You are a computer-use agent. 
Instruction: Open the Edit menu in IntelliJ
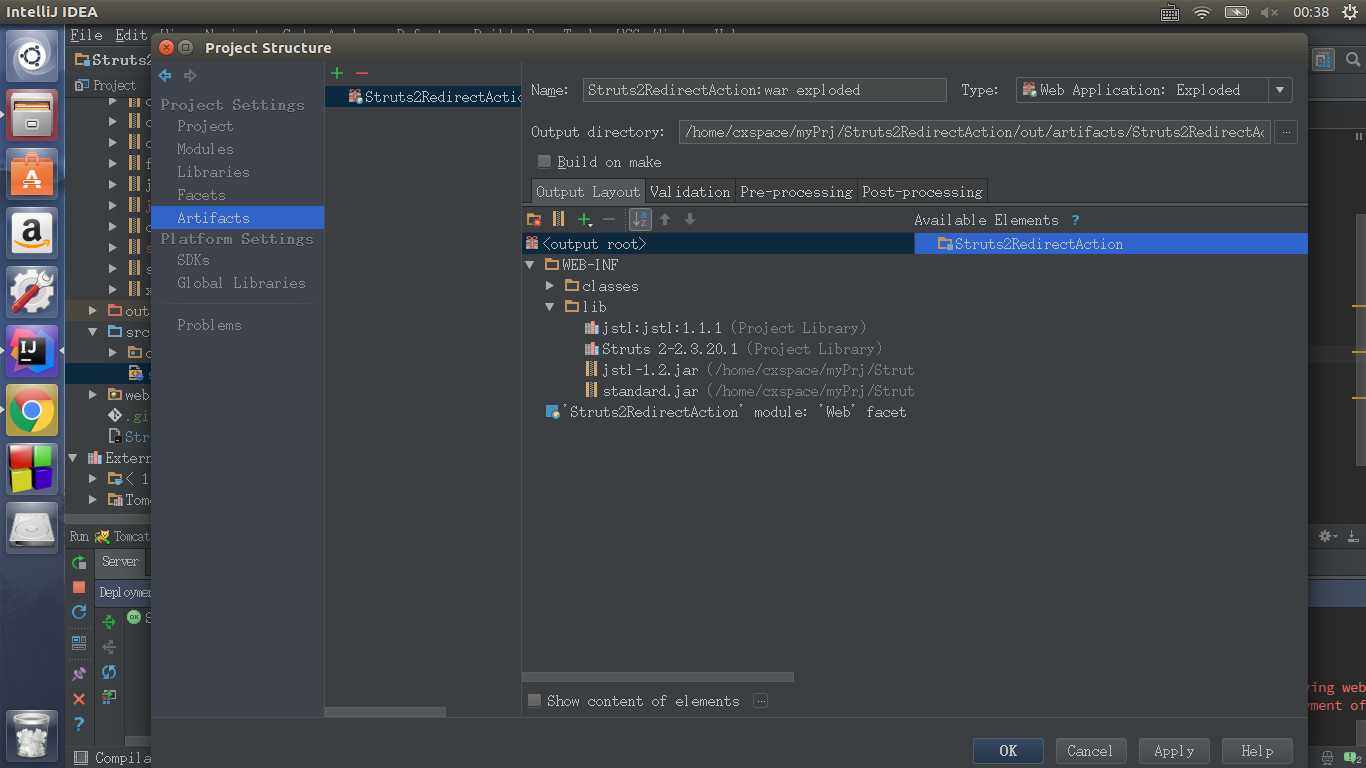[x=131, y=35]
